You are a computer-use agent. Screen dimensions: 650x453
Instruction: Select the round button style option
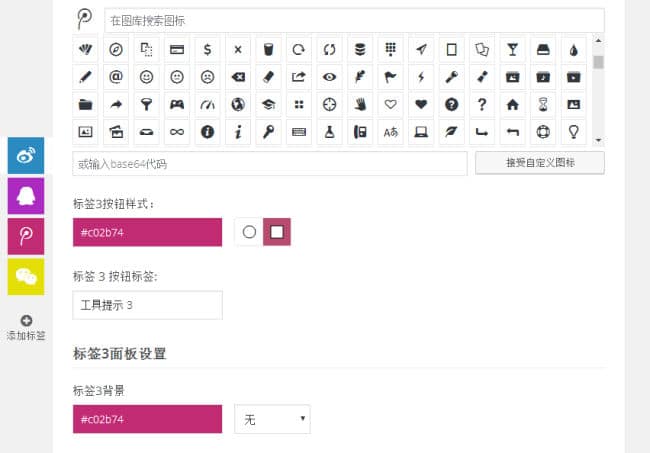click(x=249, y=232)
